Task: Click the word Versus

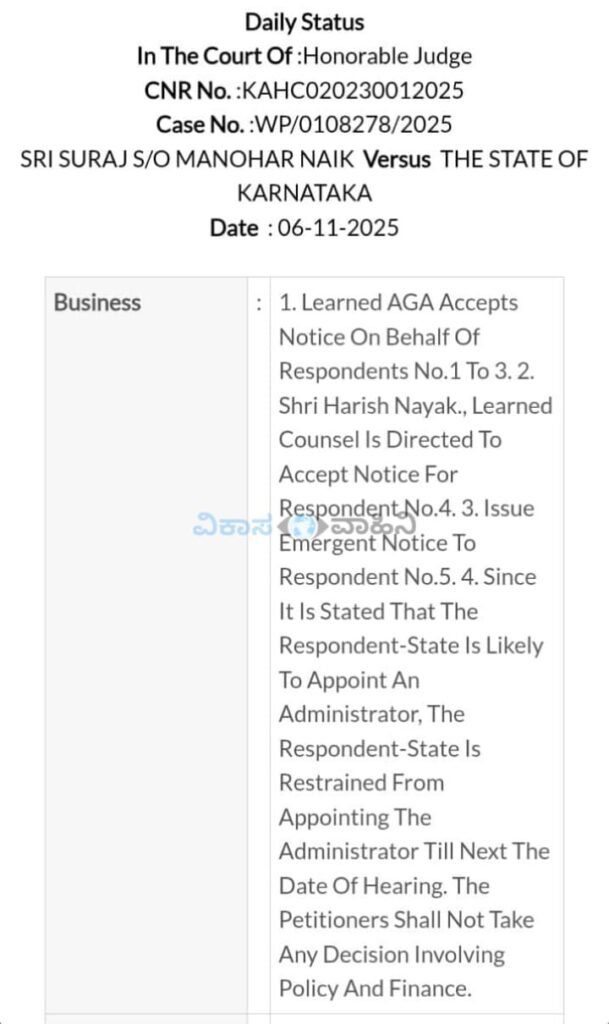Action: 397,160
